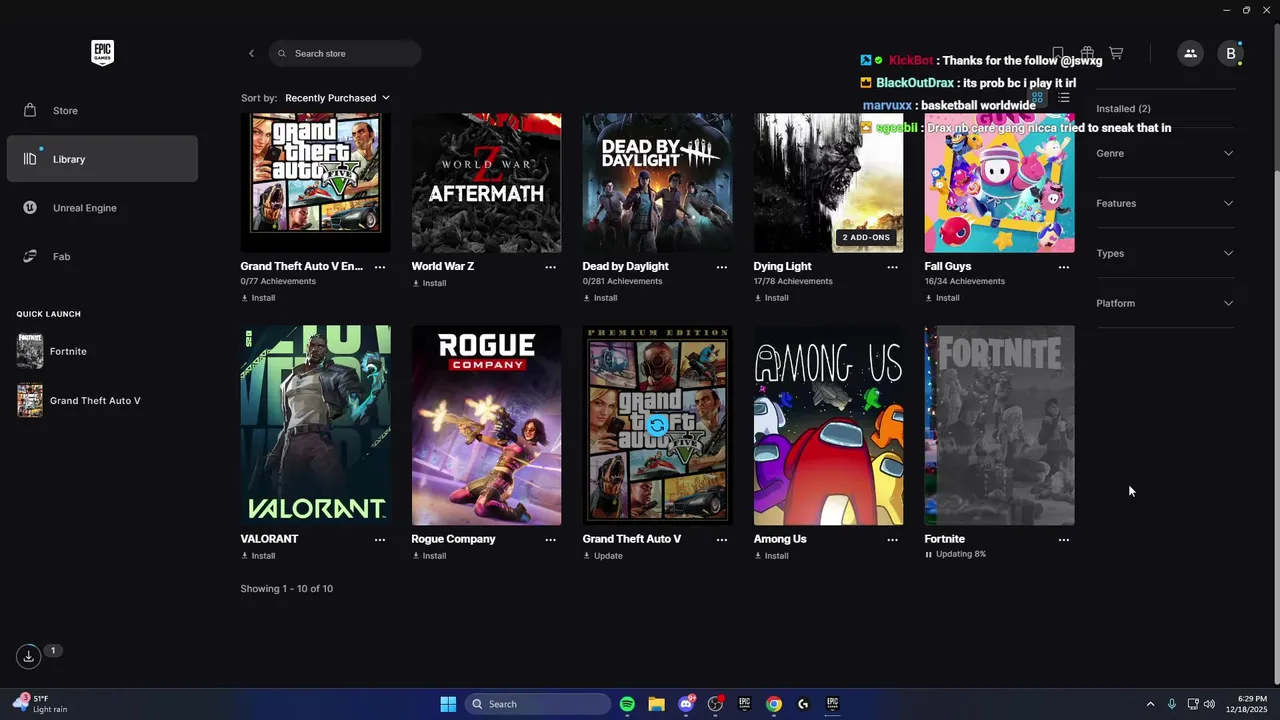Install Rogue Company
The image size is (1280, 720).
pos(429,556)
